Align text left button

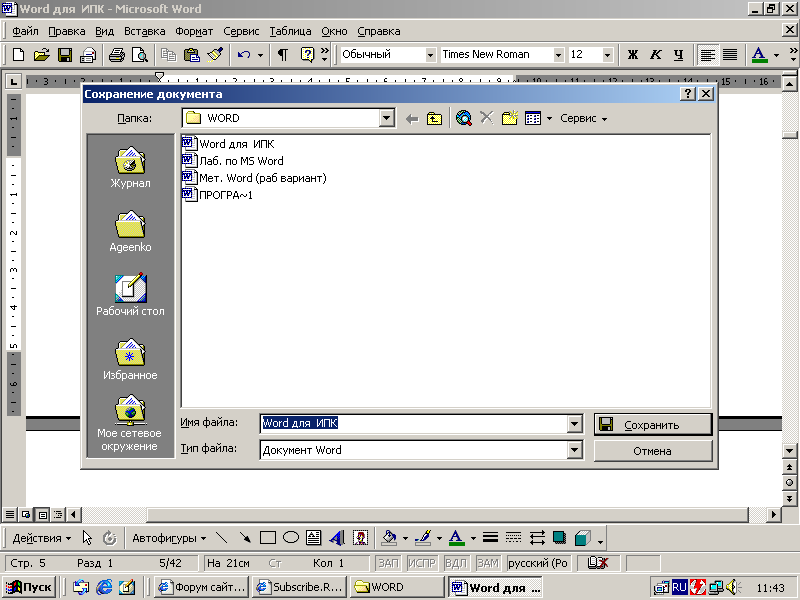707,55
